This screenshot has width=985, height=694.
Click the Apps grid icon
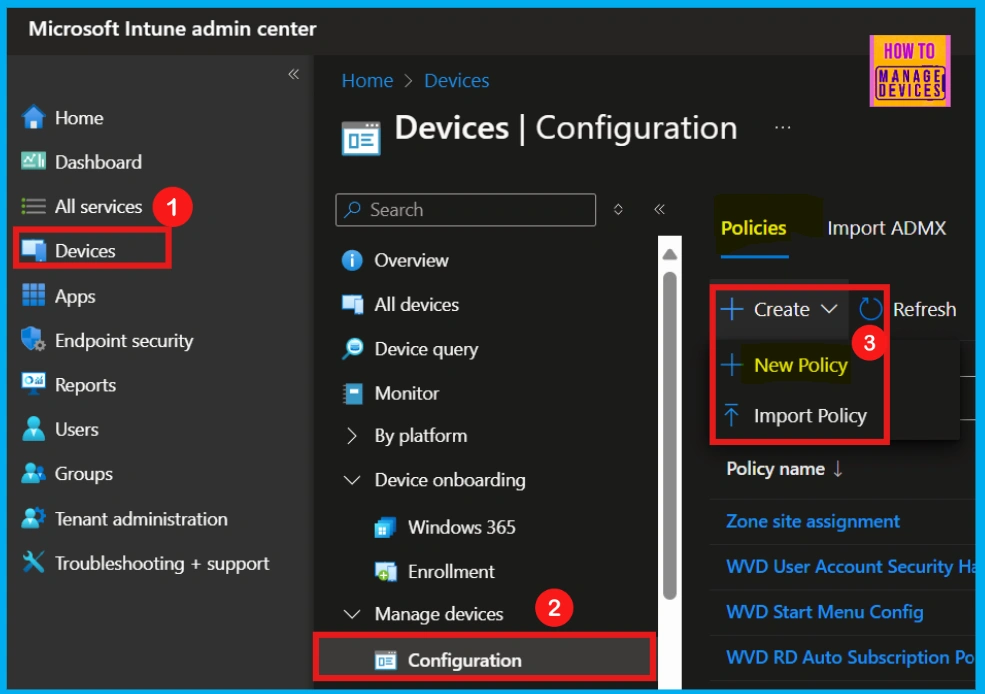33,295
